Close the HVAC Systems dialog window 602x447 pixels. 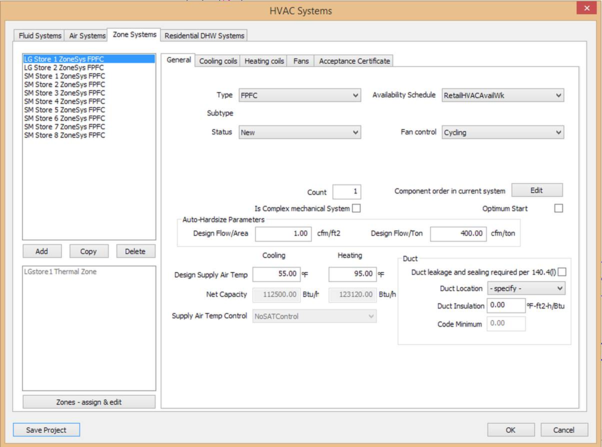click(586, 9)
